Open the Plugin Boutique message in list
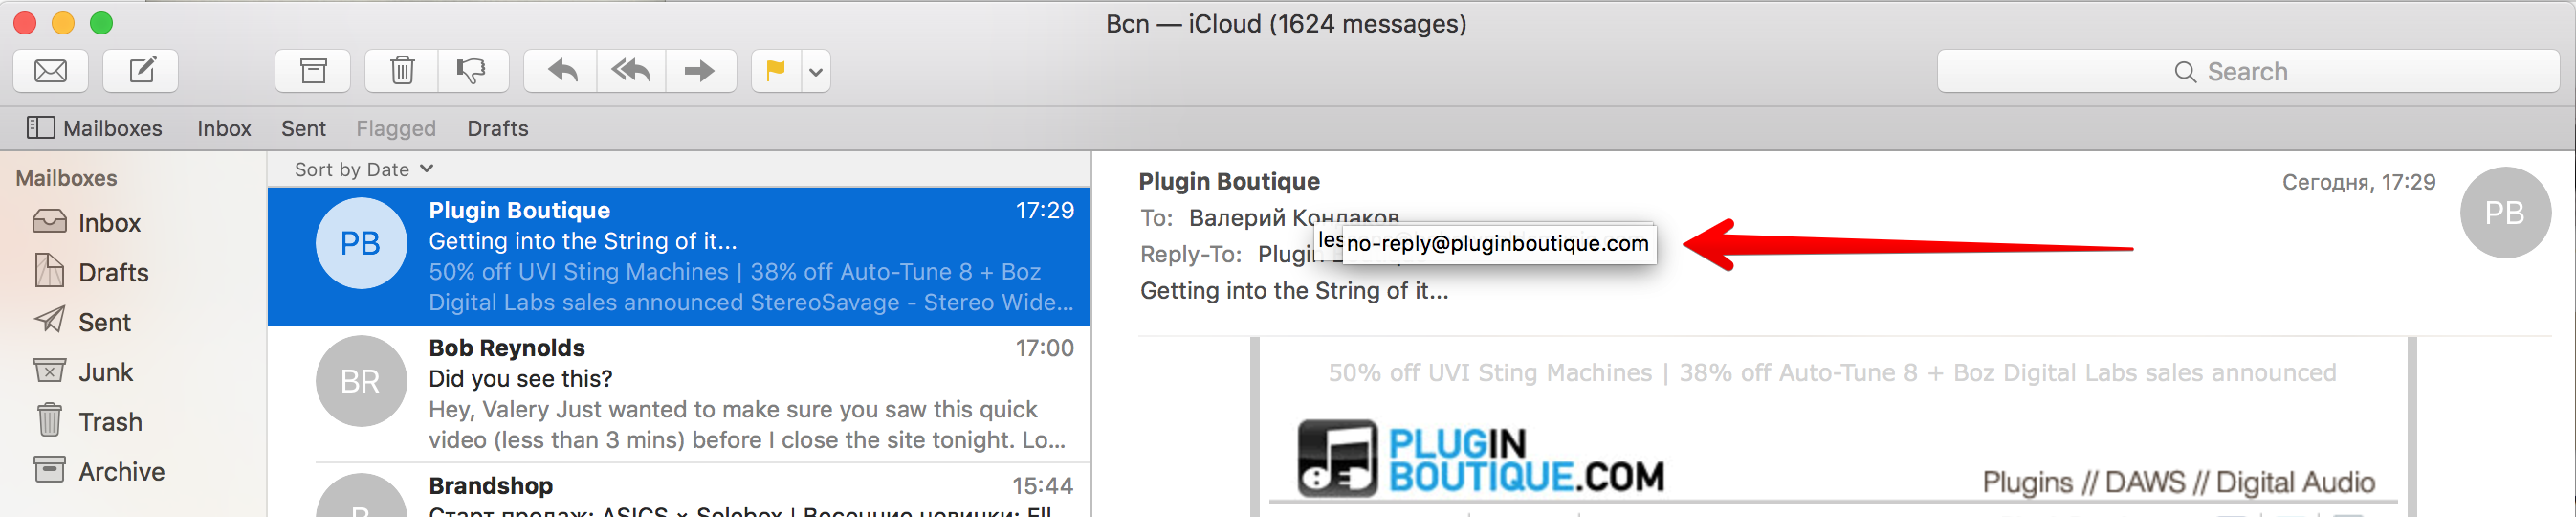2576x517 pixels. pyautogui.click(x=679, y=256)
